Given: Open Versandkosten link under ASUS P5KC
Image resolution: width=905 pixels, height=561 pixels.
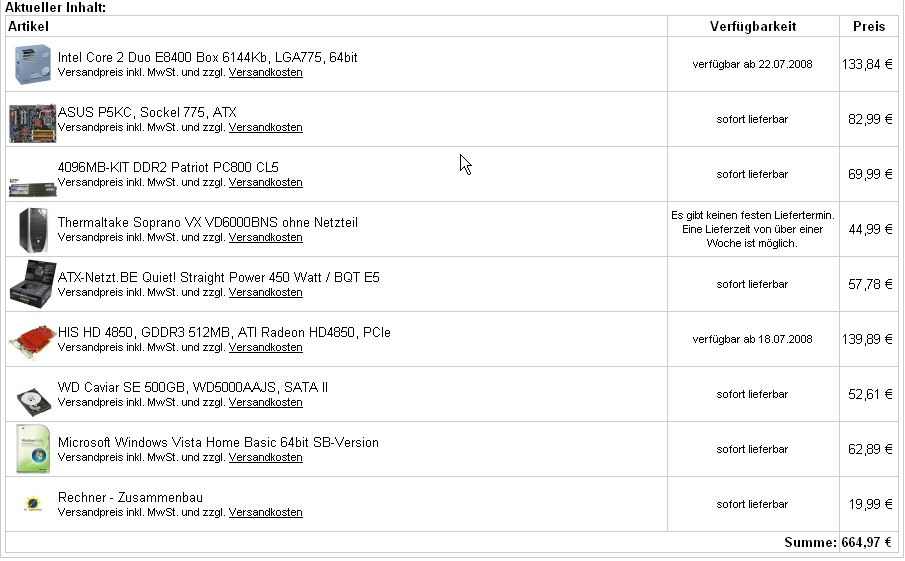Looking at the screenshot, I should coord(265,128).
